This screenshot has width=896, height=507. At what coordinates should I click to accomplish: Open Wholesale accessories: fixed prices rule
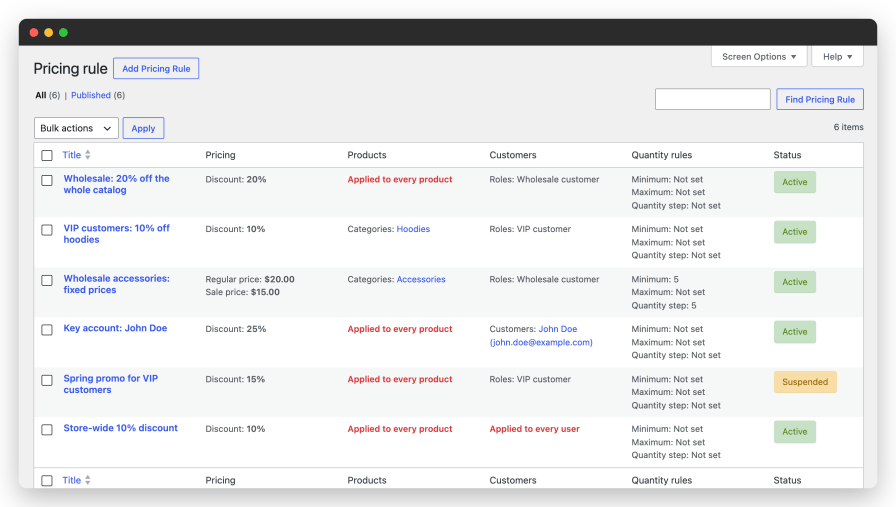tap(117, 284)
